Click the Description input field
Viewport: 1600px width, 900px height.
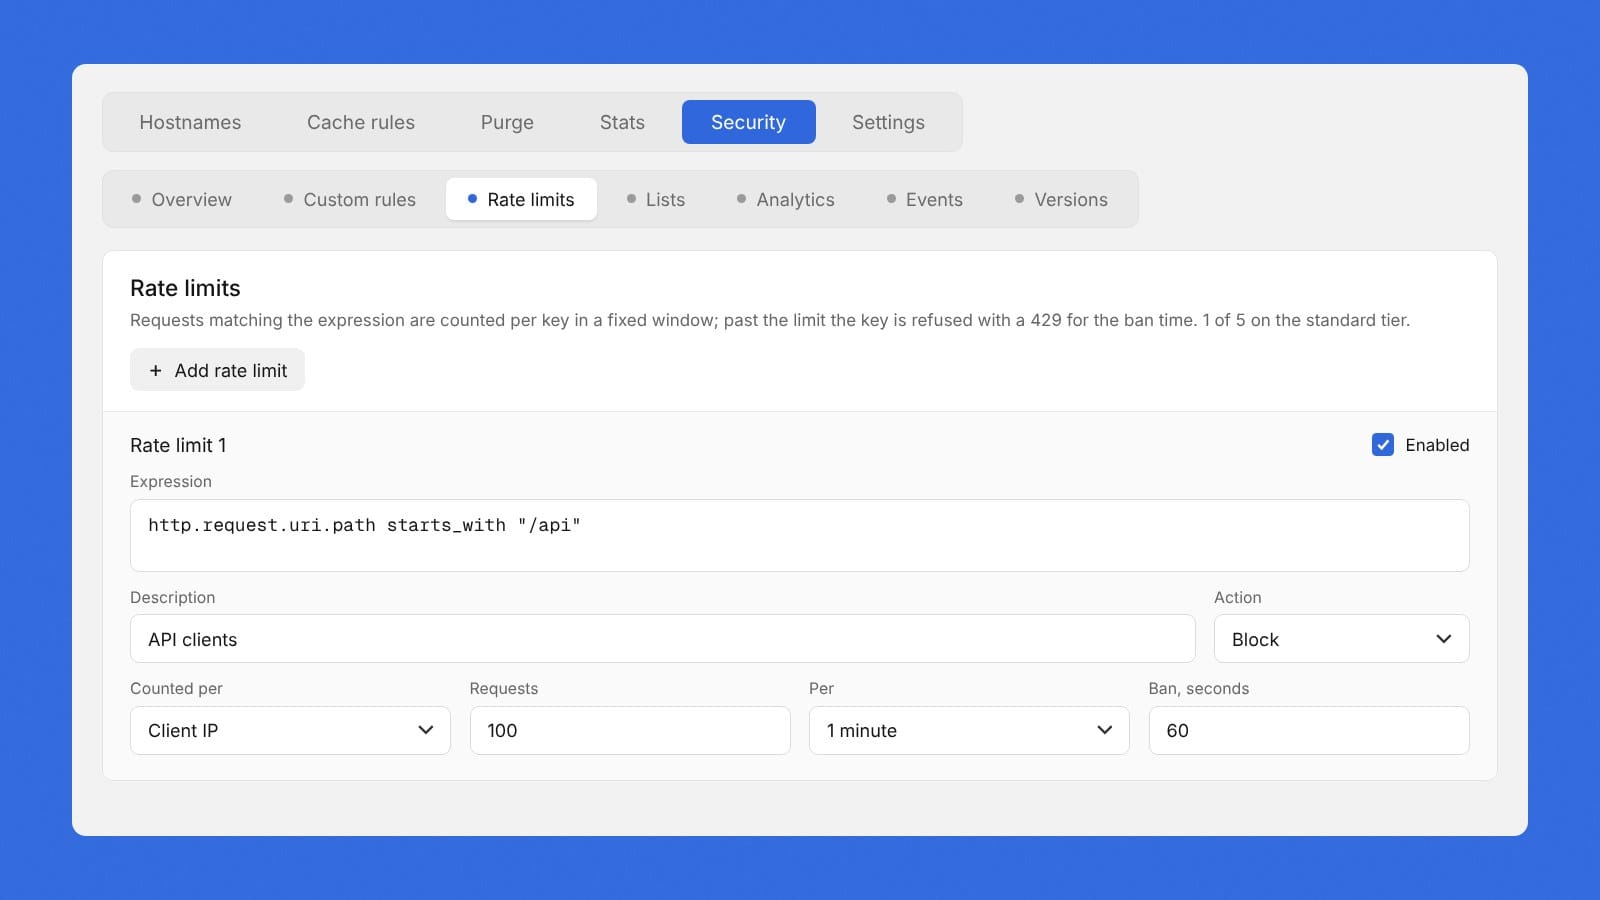point(662,639)
